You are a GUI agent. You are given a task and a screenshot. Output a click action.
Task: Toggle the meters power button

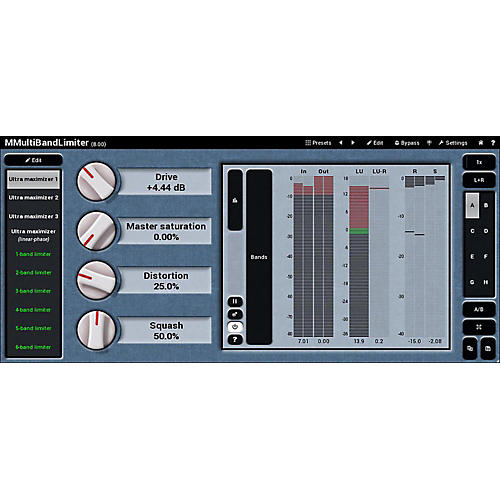[x=235, y=327]
